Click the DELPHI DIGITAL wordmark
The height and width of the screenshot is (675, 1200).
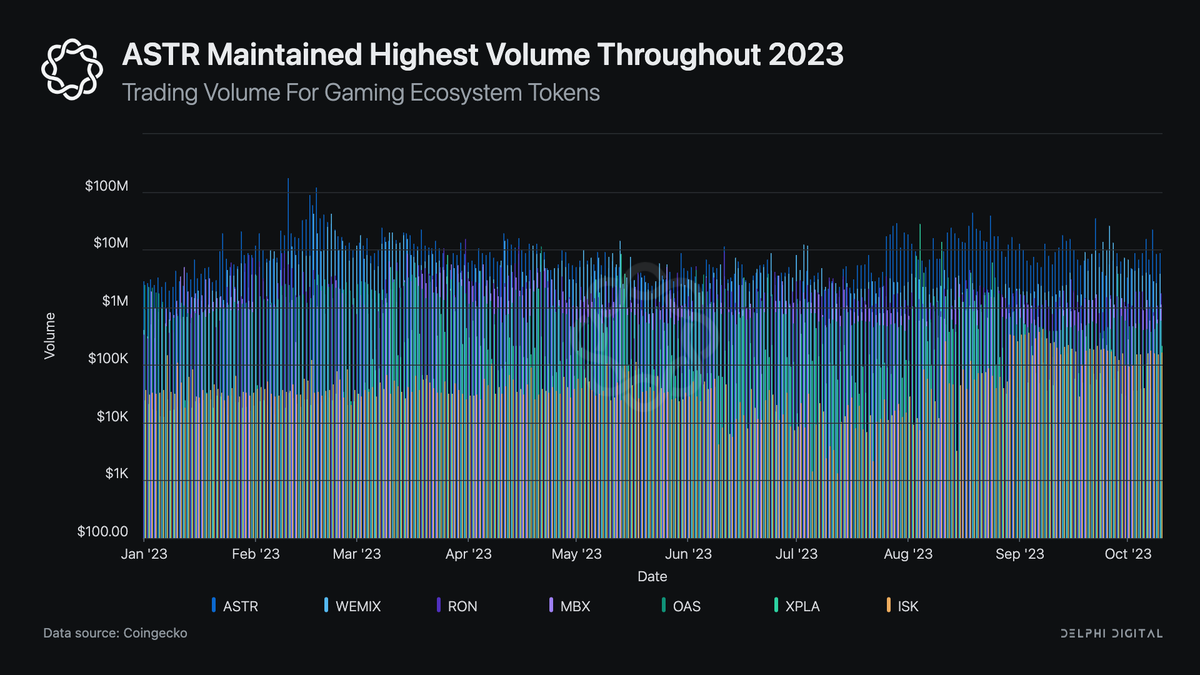point(1111,634)
